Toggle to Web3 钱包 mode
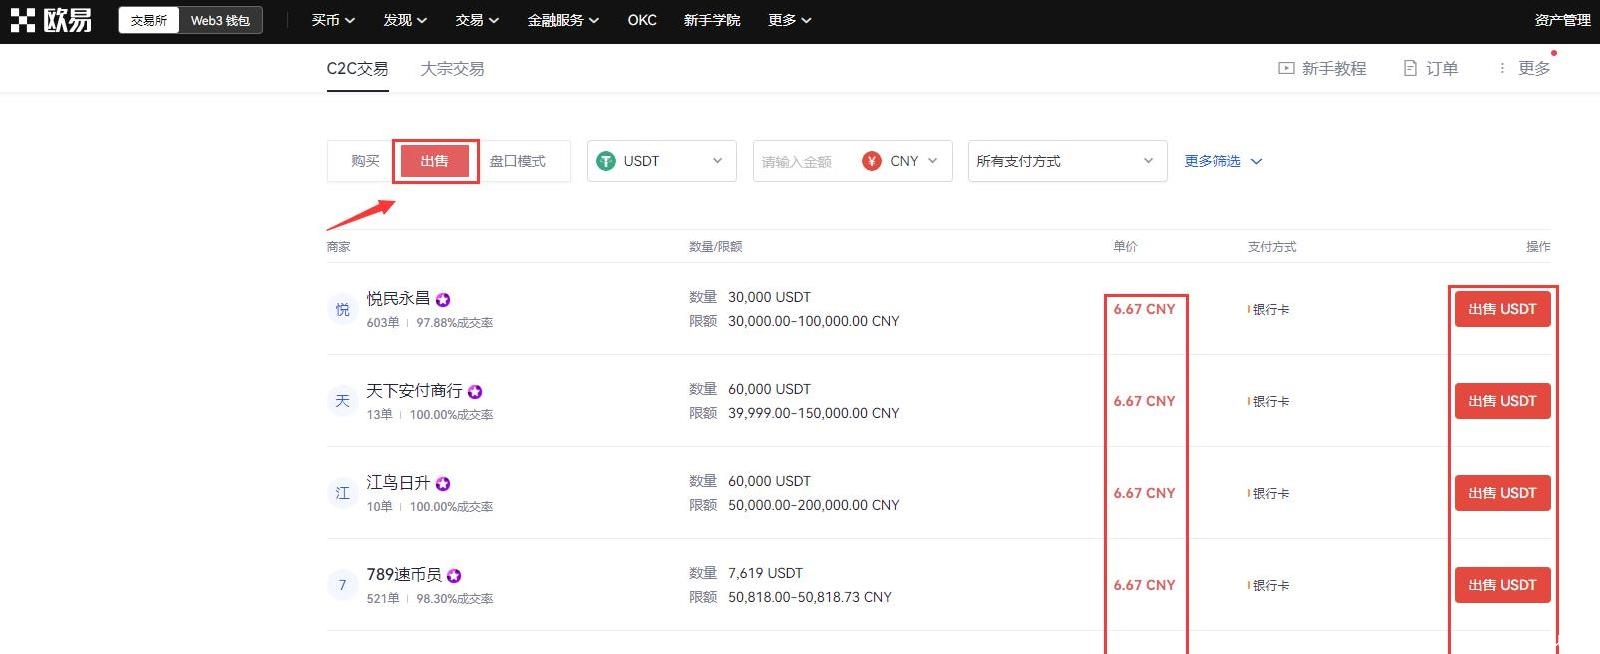The width and height of the screenshot is (1600, 654). point(220,20)
